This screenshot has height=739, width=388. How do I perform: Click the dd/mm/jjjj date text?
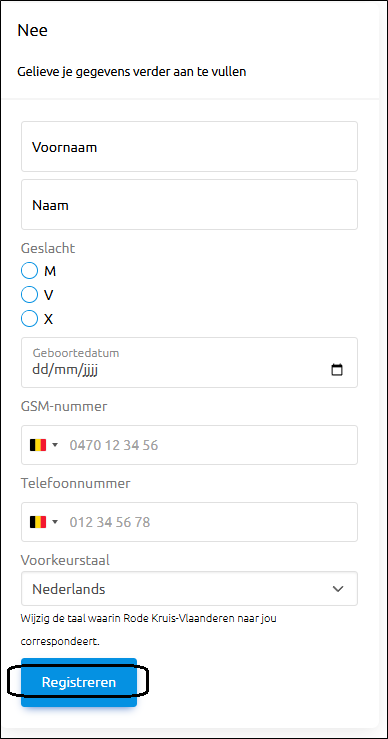click(x=65, y=369)
